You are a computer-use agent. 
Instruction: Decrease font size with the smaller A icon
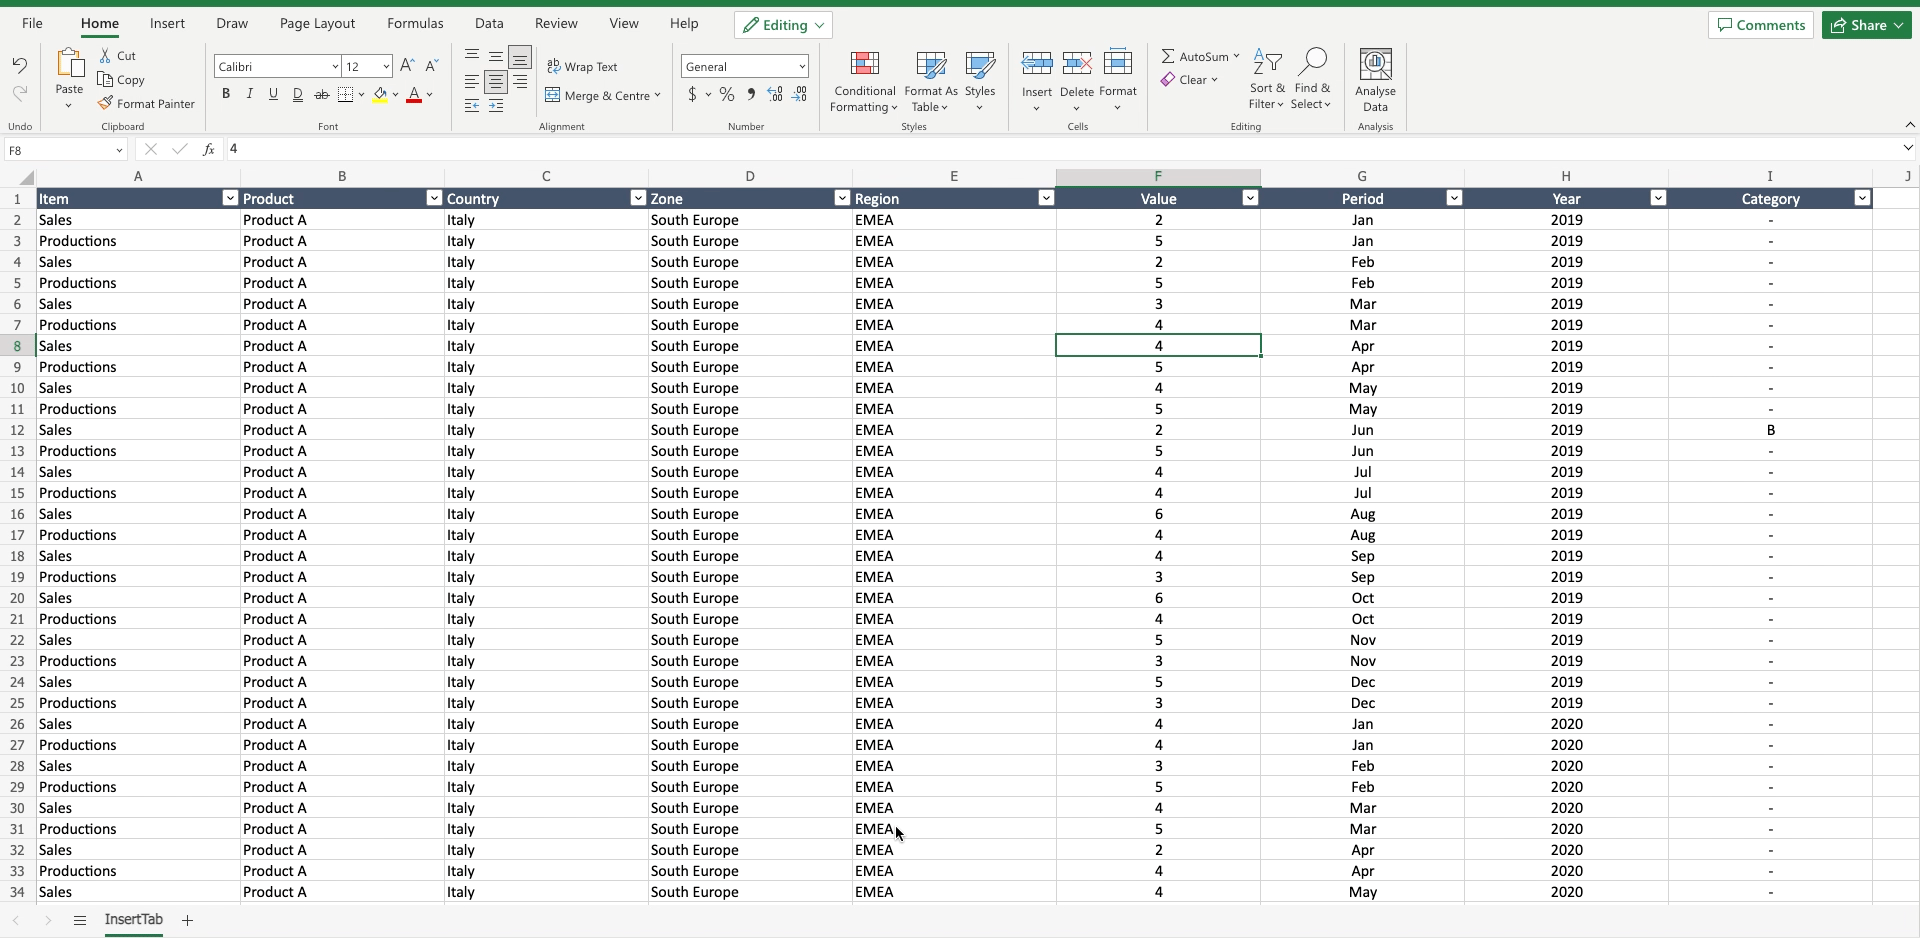(x=432, y=66)
